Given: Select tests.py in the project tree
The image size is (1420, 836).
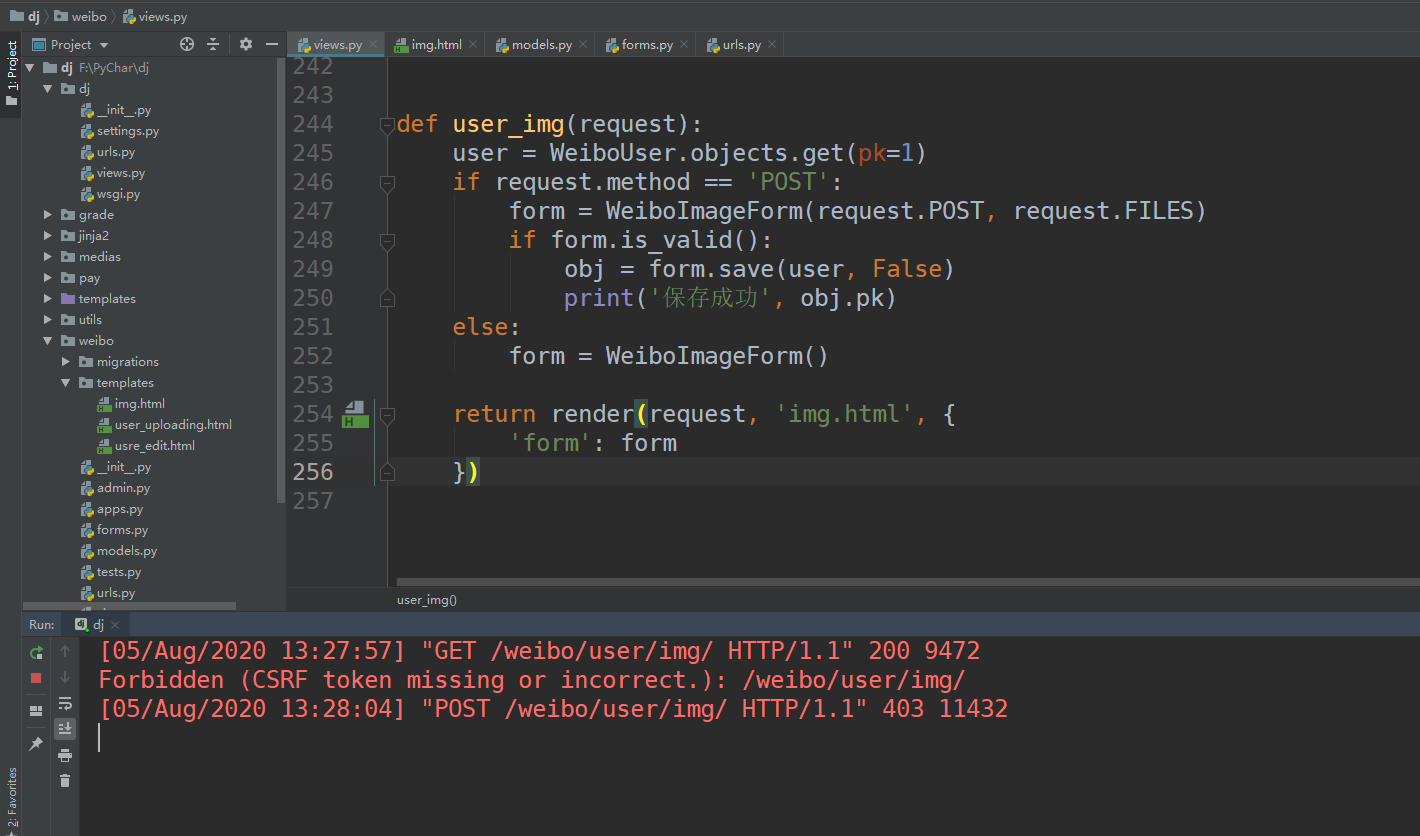Looking at the screenshot, I should point(119,572).
